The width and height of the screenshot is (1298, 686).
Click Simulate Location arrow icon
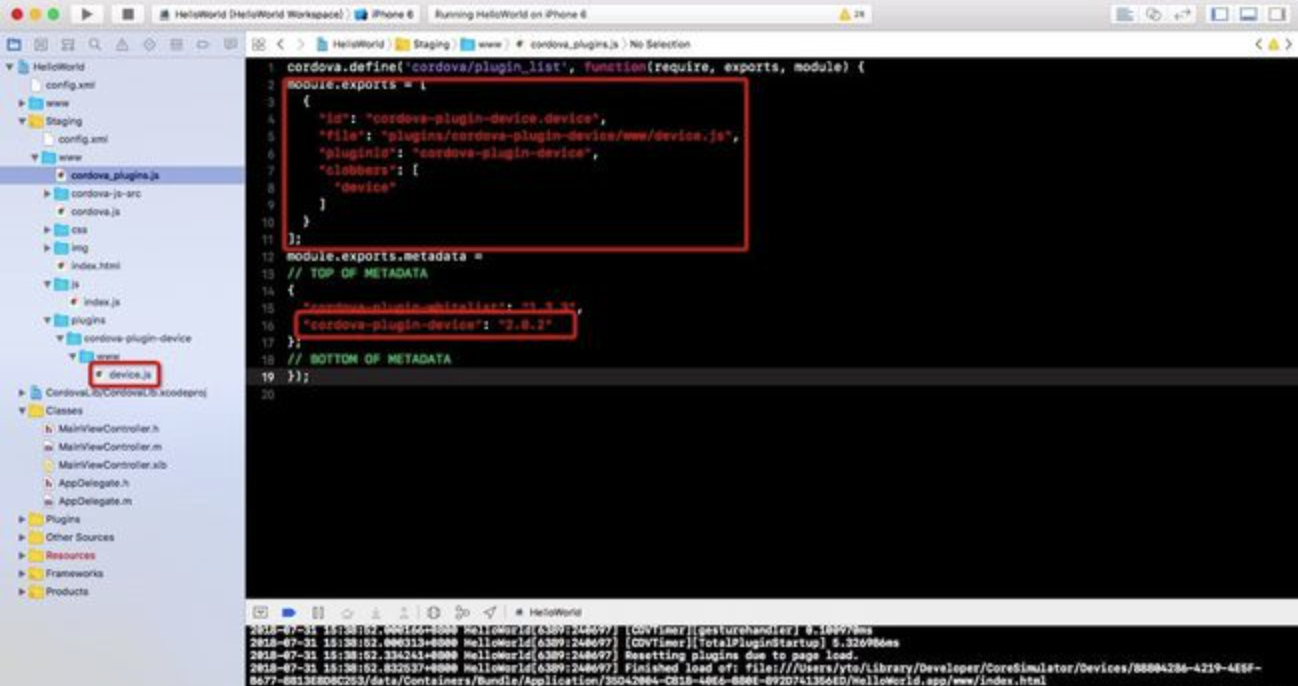[490, 612]
